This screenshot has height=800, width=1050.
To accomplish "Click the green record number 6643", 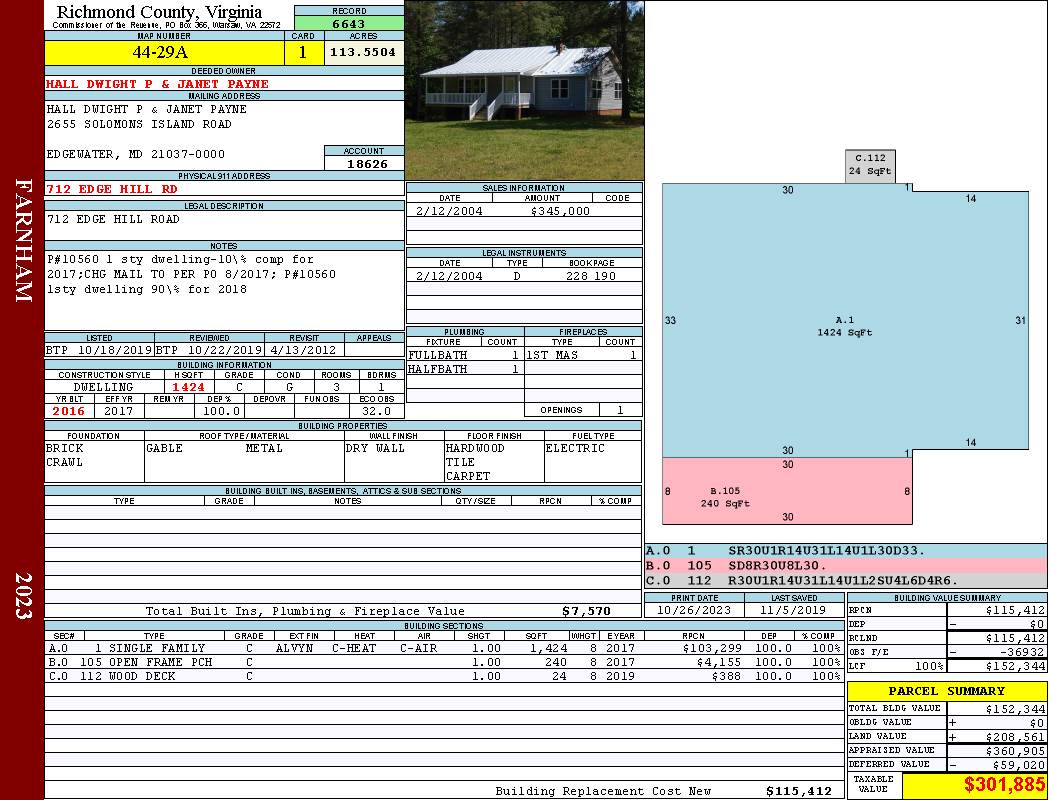I will 349,24.
